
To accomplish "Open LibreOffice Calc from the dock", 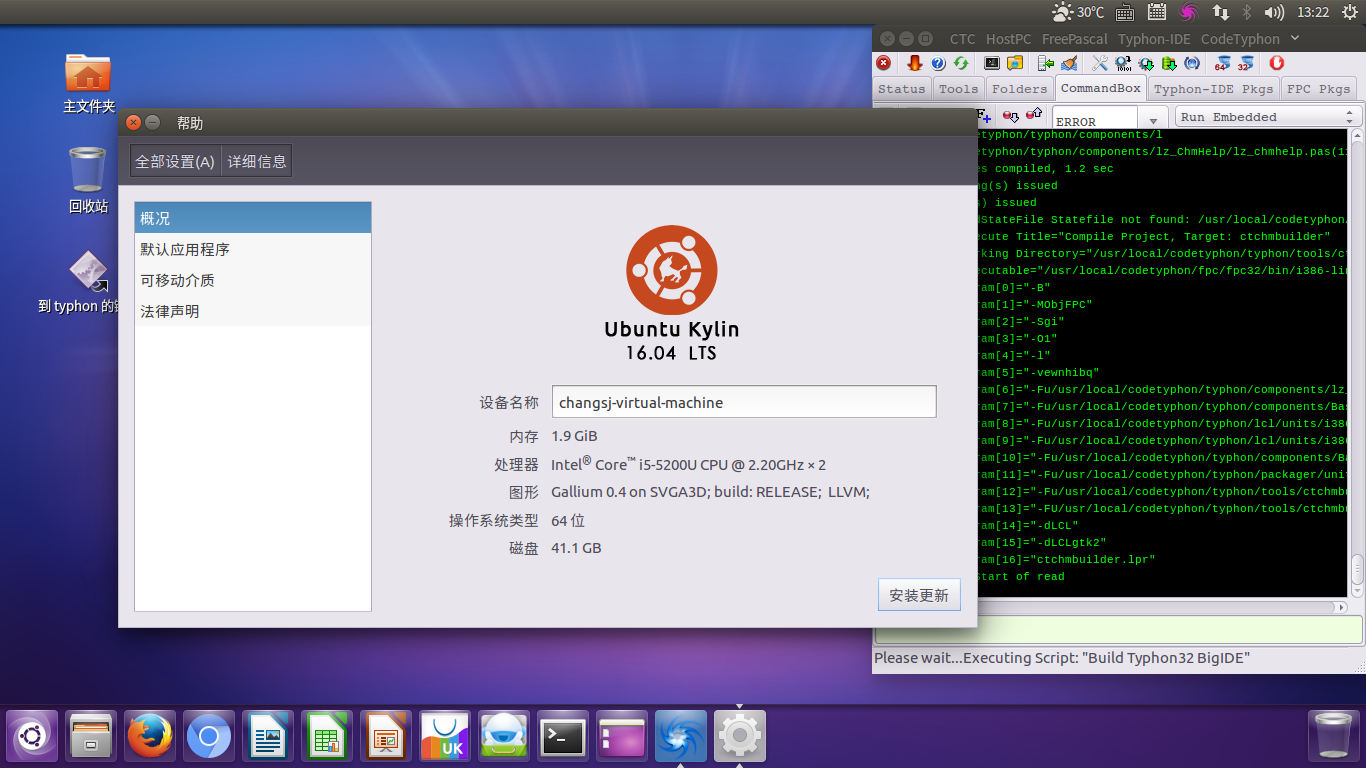I will click(x=327, y=737).
